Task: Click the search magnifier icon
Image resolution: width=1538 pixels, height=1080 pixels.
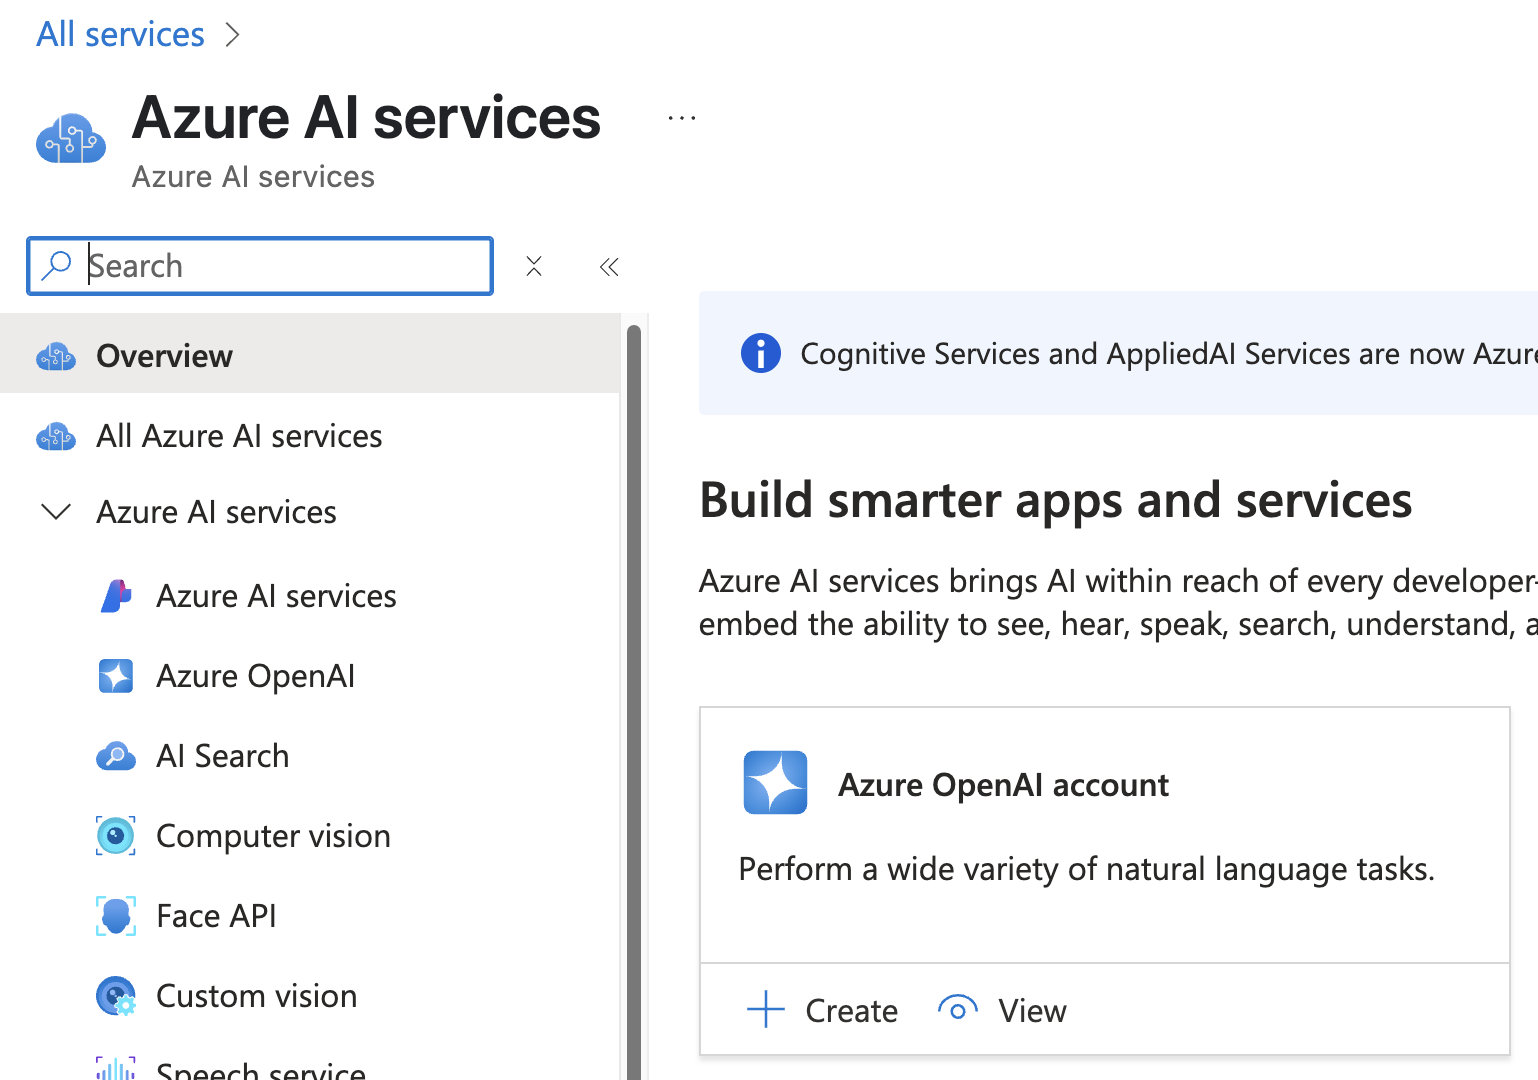Action: point(57,265)
